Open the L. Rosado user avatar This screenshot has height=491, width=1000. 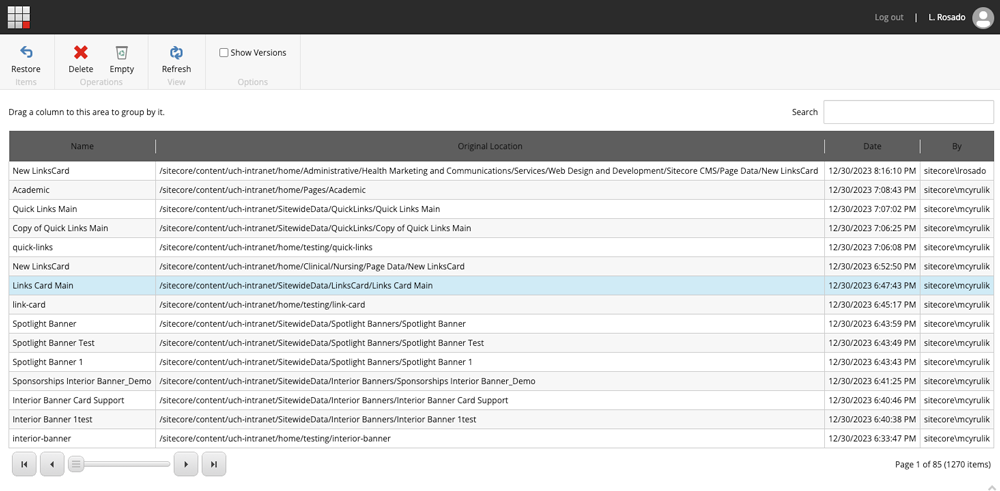[982, 18]
